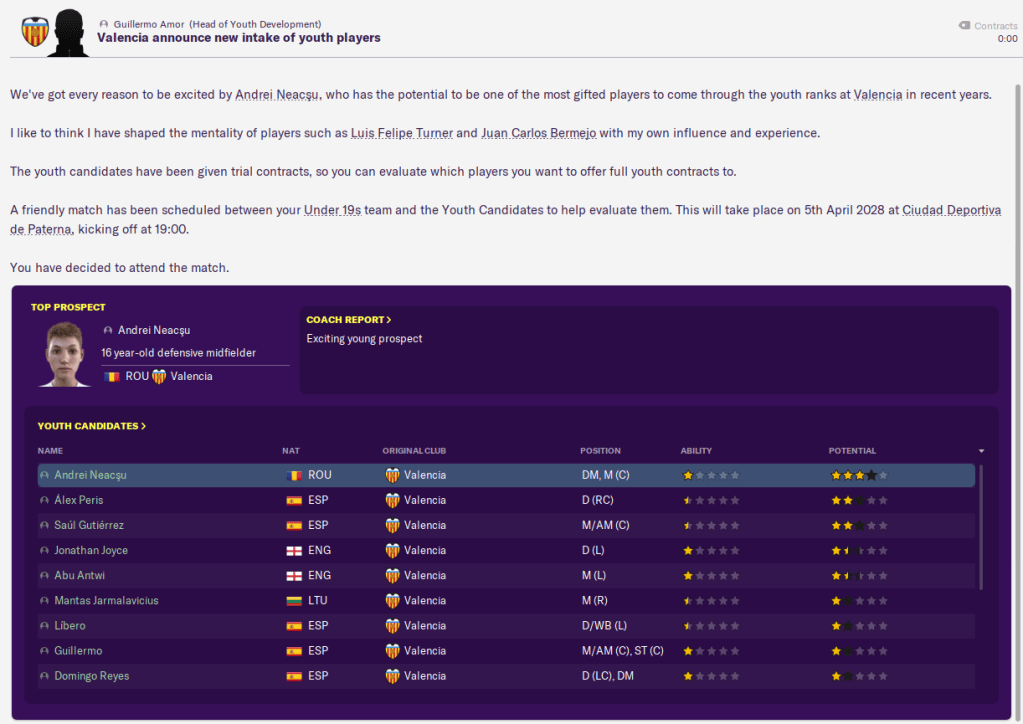1023x724 pixels.
Task: Open the table column options dropdown arrow
Action: point(981,451)
